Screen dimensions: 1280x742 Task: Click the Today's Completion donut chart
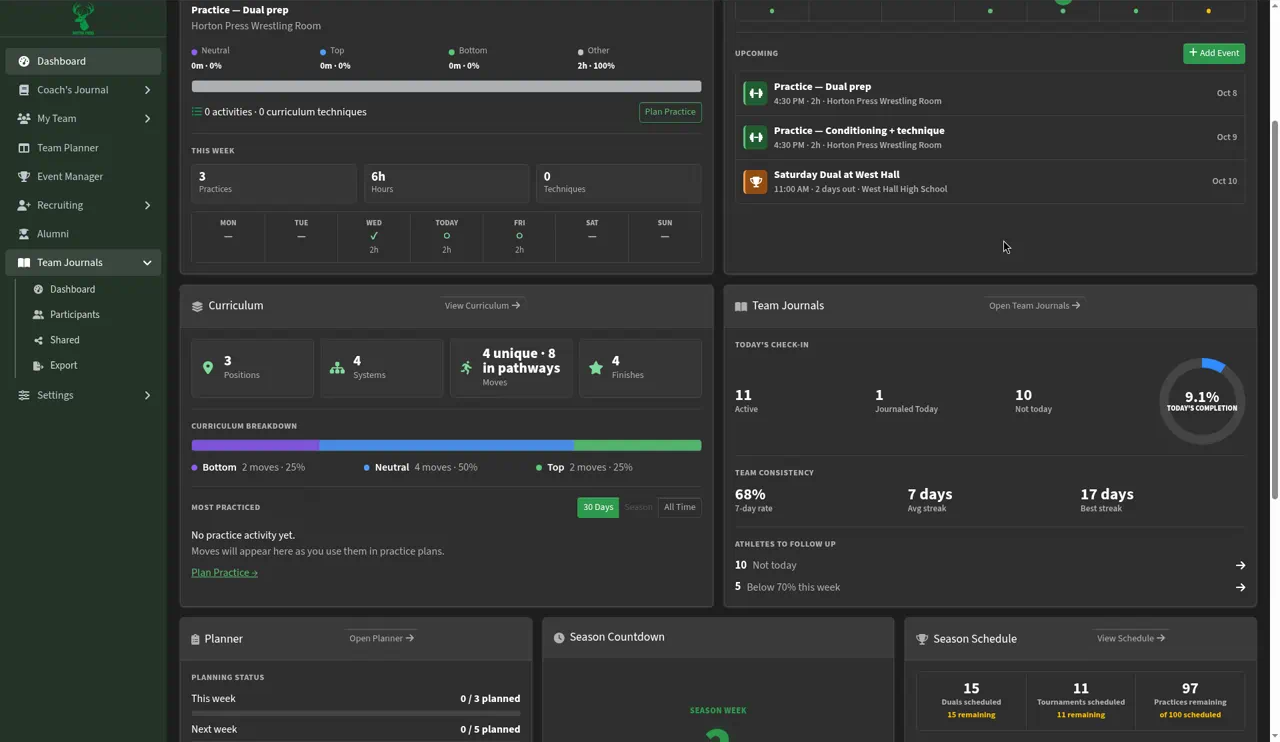pyautogui.click(x=1202, y=401)
